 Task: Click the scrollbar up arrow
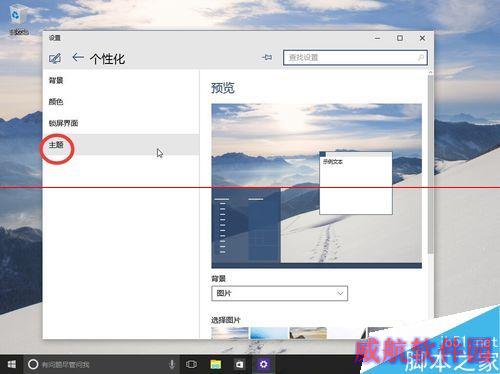430,72
